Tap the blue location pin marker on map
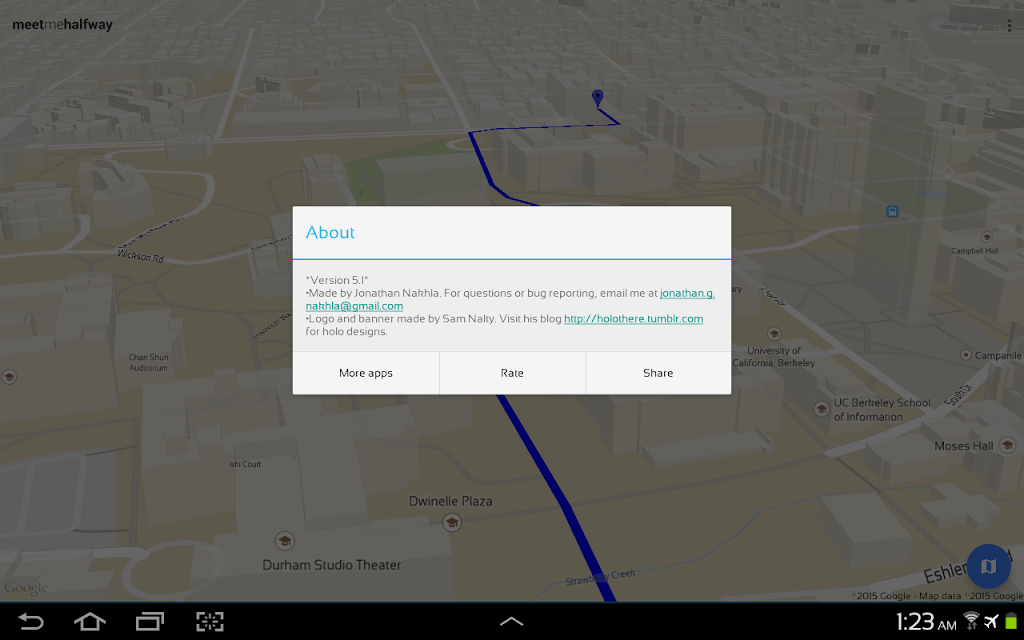Viewport: 1024px width, 640px height. coord(597,98)
